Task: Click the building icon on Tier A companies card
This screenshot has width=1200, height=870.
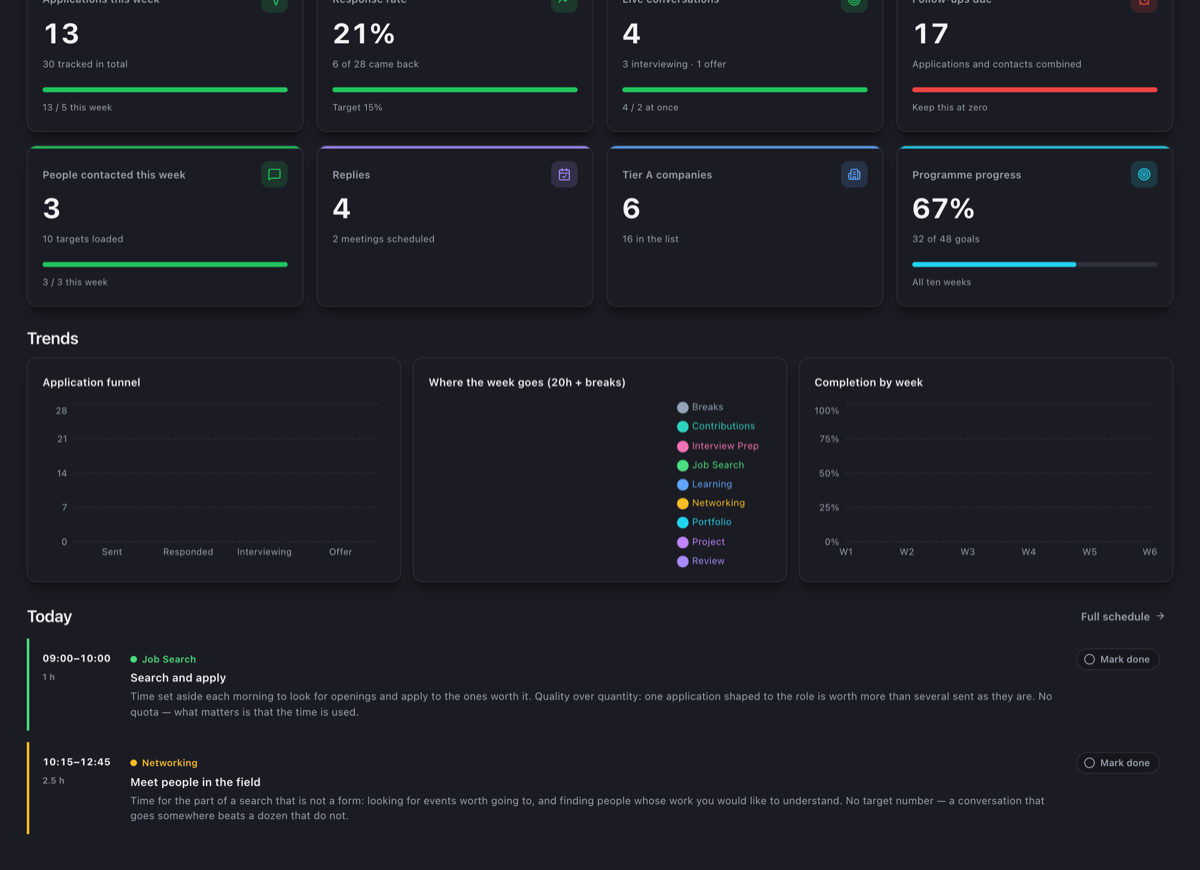Action: pyautogui.click(x=854, y=175)
